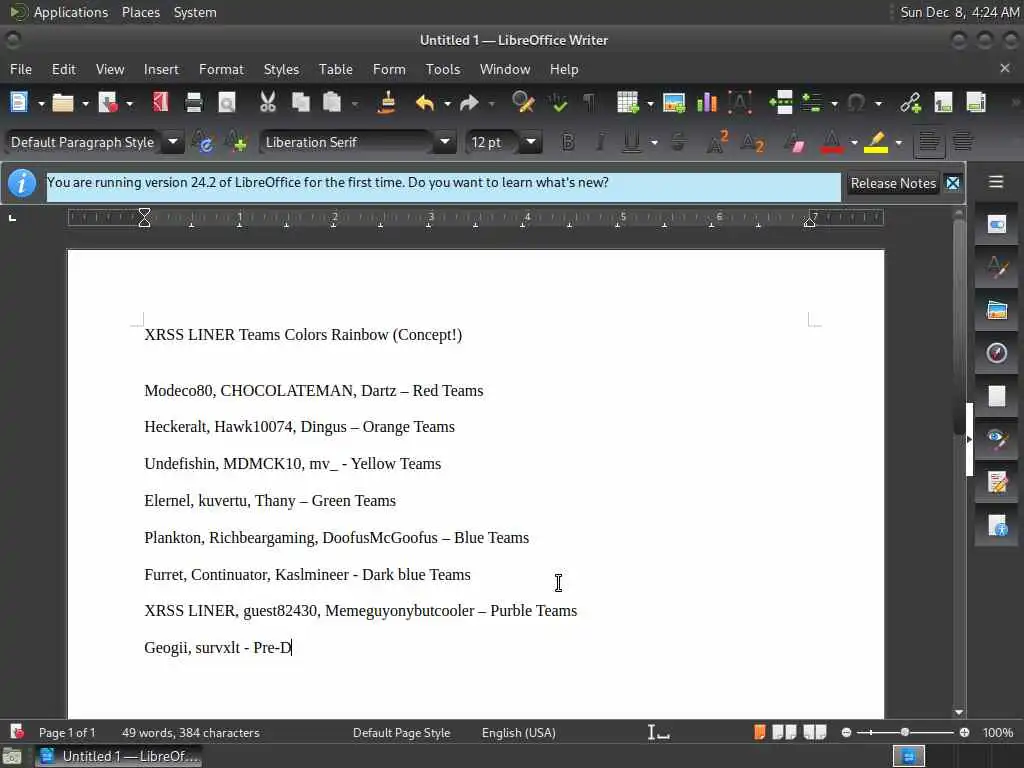Click the Undo arrow
The image size is (1024, 768).
[x=424, y=103]
